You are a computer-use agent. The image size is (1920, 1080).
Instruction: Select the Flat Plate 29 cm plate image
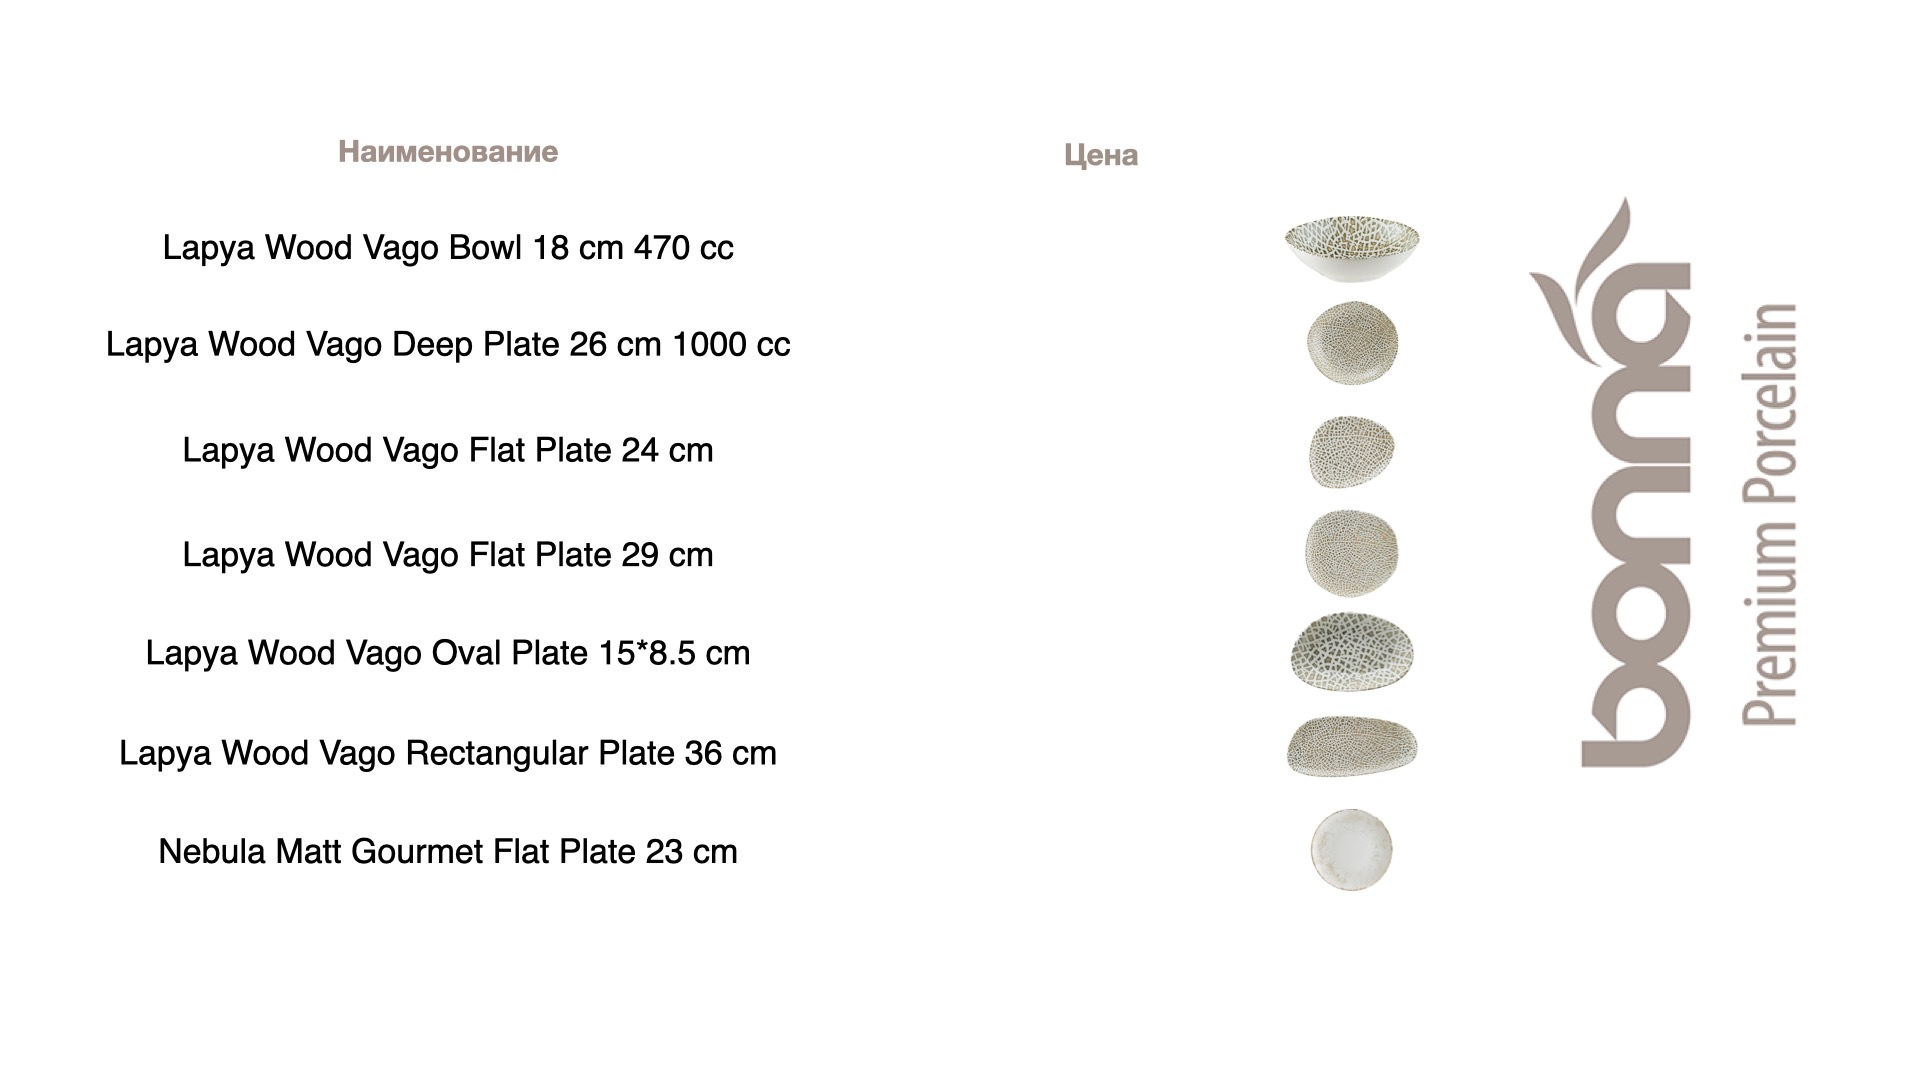pos(1352,553)
